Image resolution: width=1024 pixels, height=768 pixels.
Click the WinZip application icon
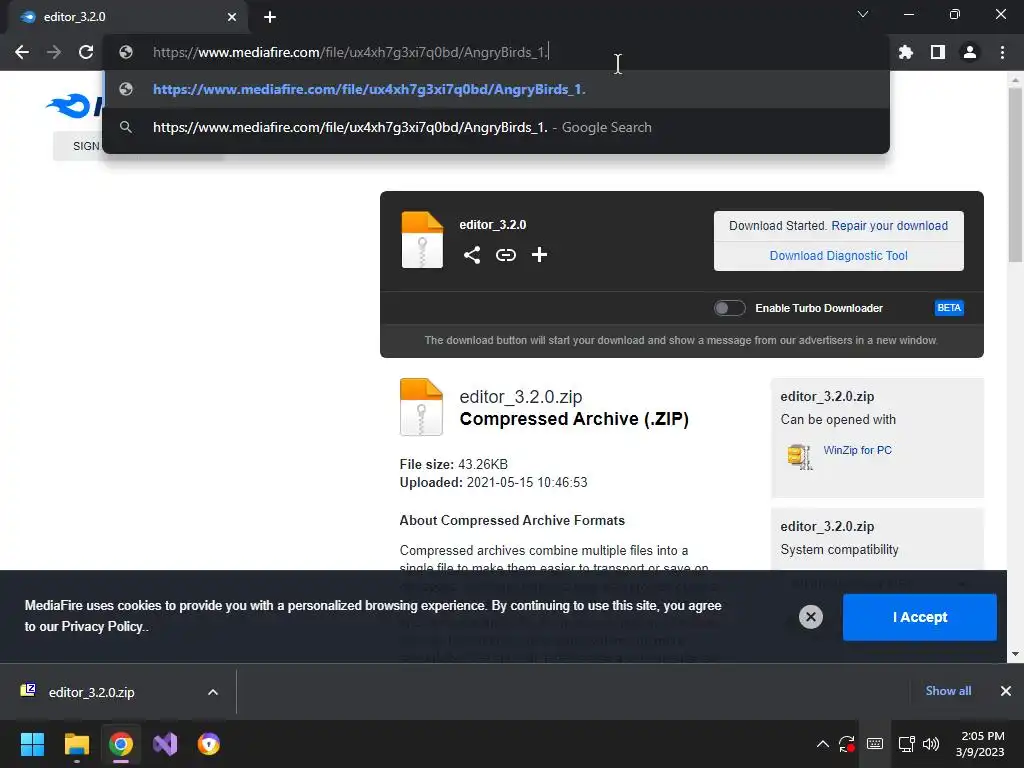[799, 456]
